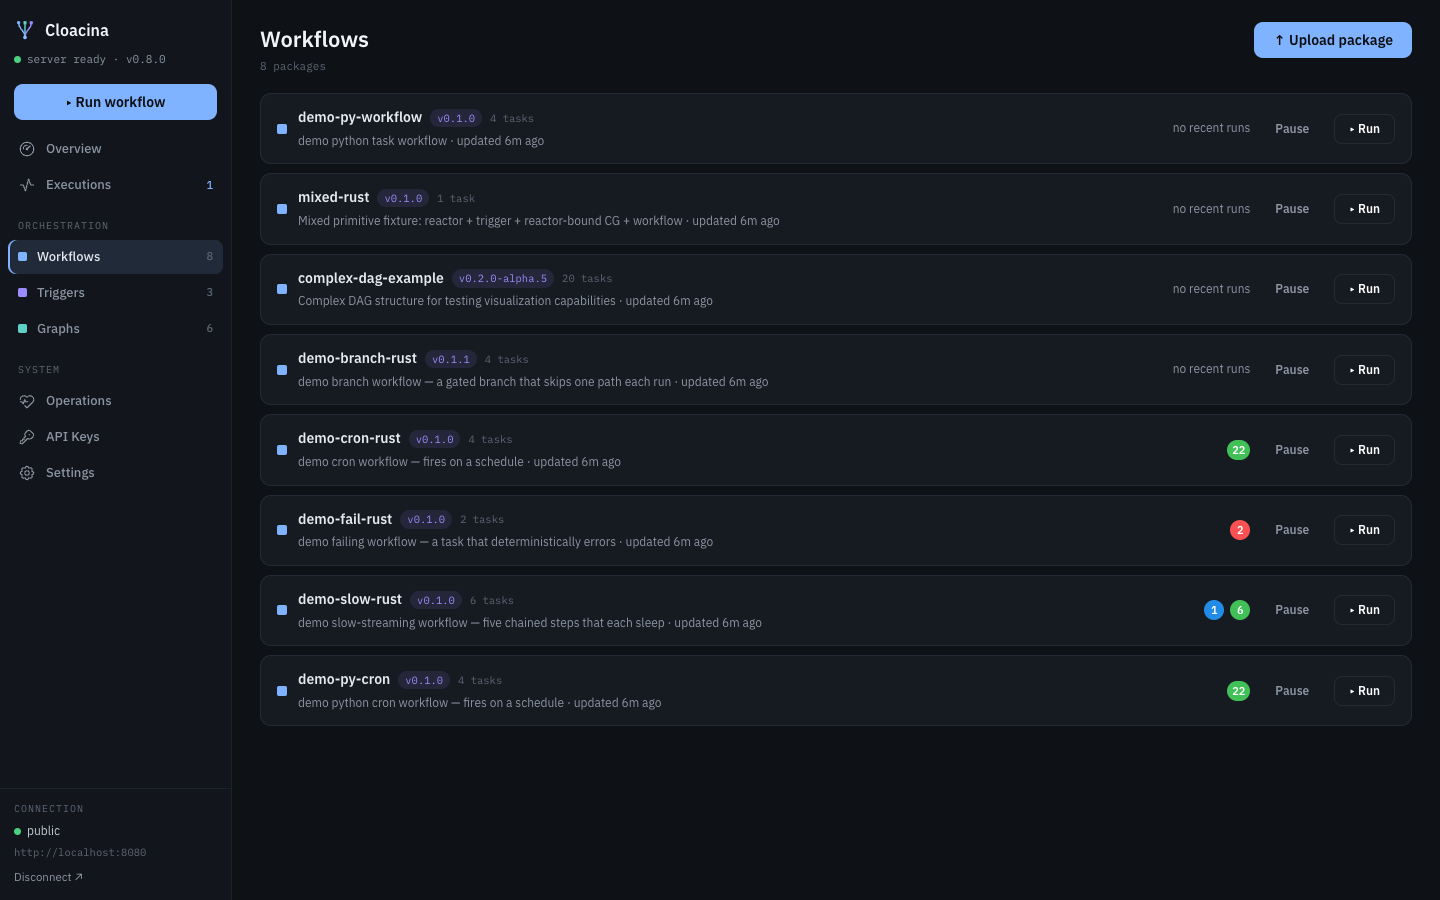The width and height of the screenshot is (1440, 900).
Task: Click the green 22 badge on demo-cron-rust
Action: tap(1238, 450)
